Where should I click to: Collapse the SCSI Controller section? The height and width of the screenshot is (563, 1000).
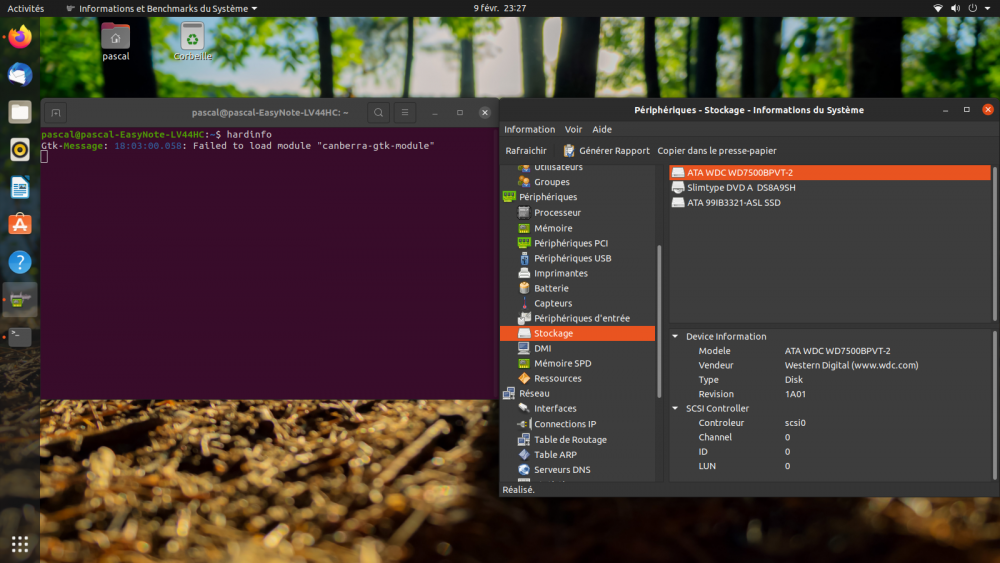coord(675,409)
